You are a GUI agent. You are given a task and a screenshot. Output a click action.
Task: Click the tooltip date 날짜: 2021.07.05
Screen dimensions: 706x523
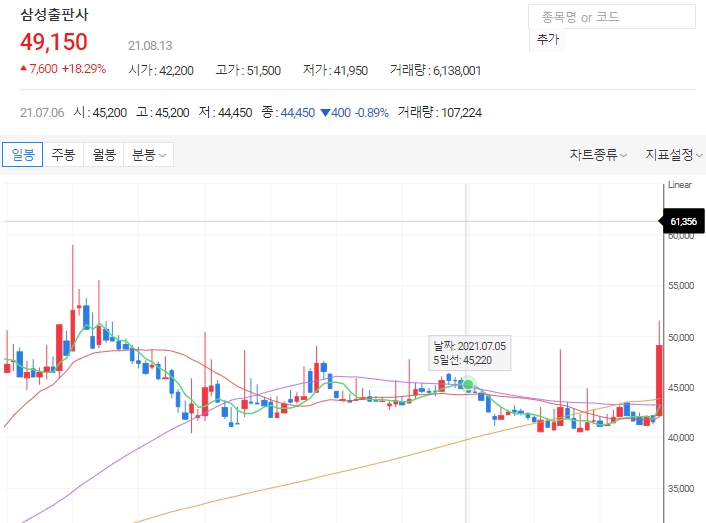point(470,346)
